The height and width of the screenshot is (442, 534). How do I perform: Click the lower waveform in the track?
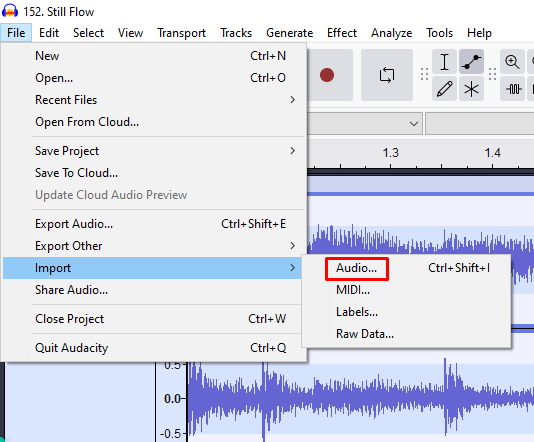point(360,398)
